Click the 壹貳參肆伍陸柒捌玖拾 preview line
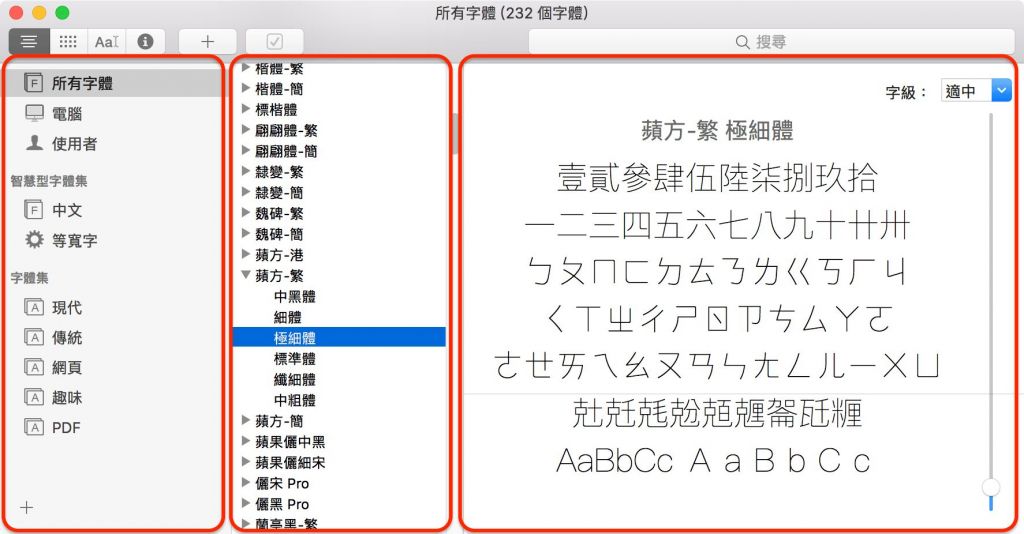Viewport: 1024px width, 534px height. (x=717, y=178)
